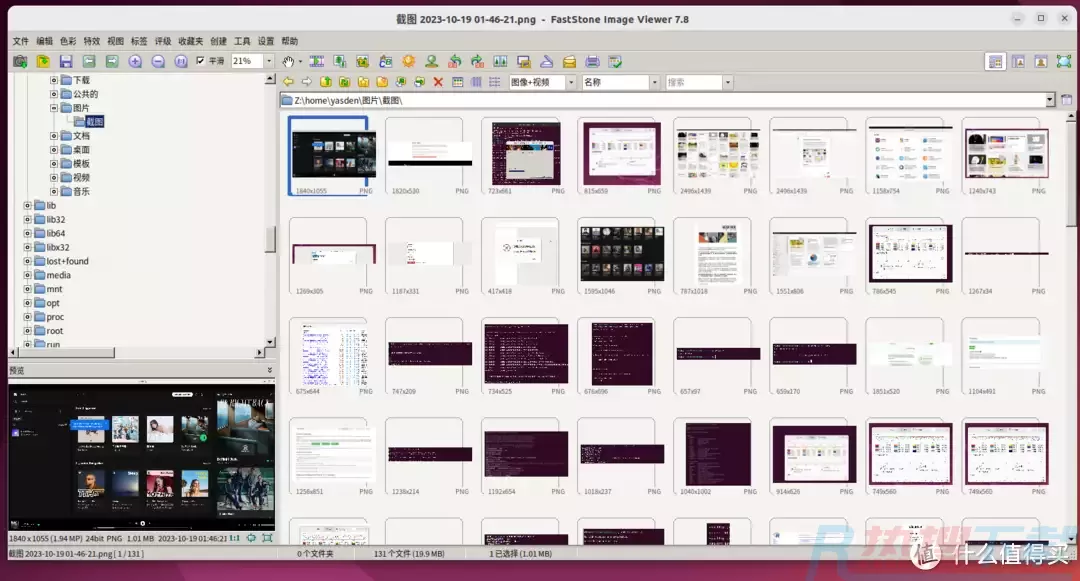Image resolution: width=1080 pixels, height=581 pixels.
Task: Click the yellow back arrow navigation icon
Action: 288,82
